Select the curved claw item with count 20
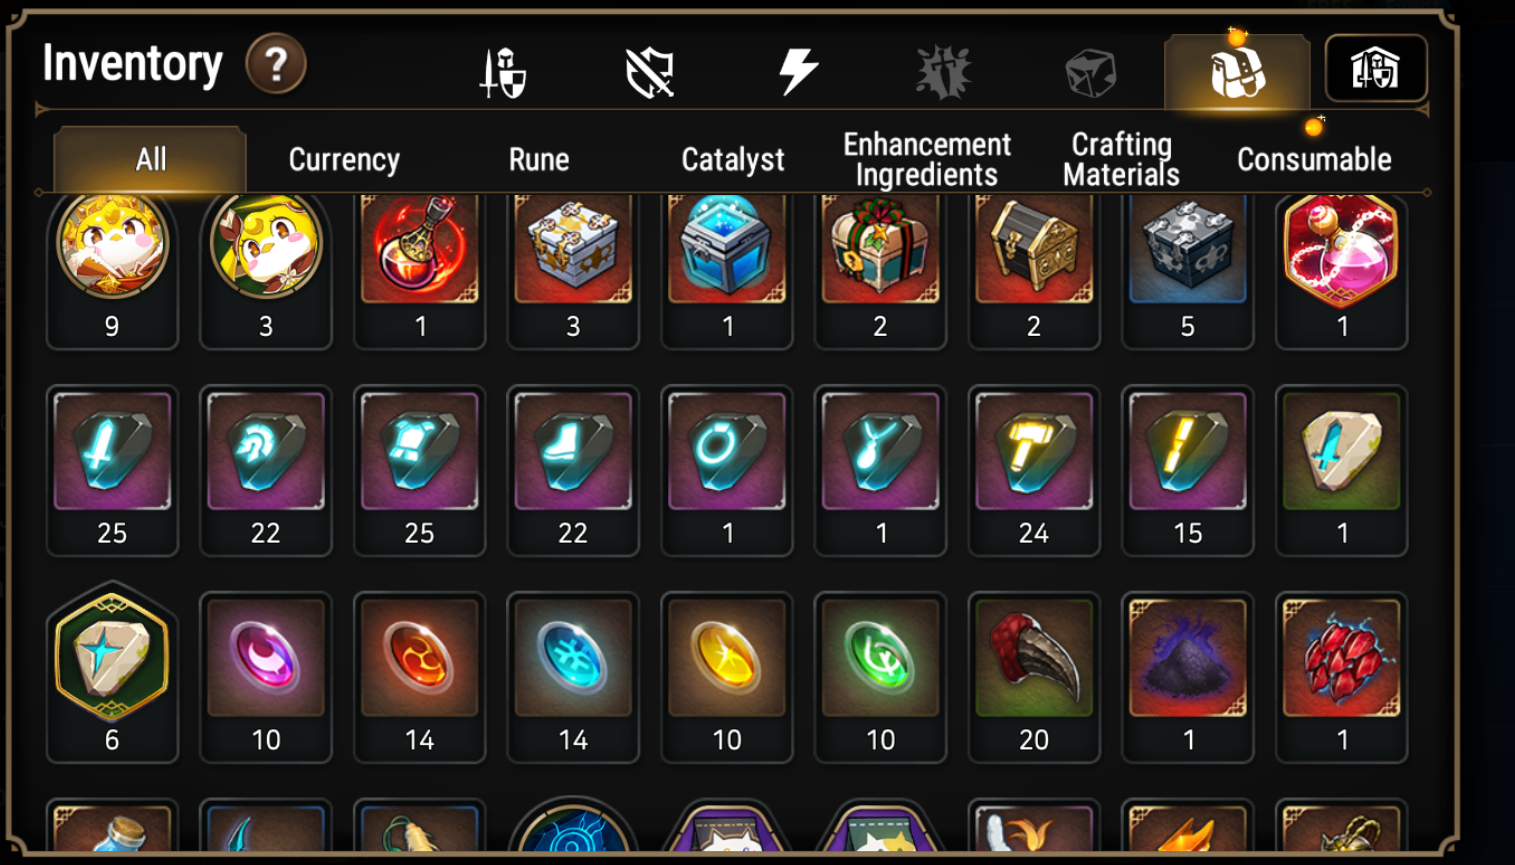 point(1034,677)
